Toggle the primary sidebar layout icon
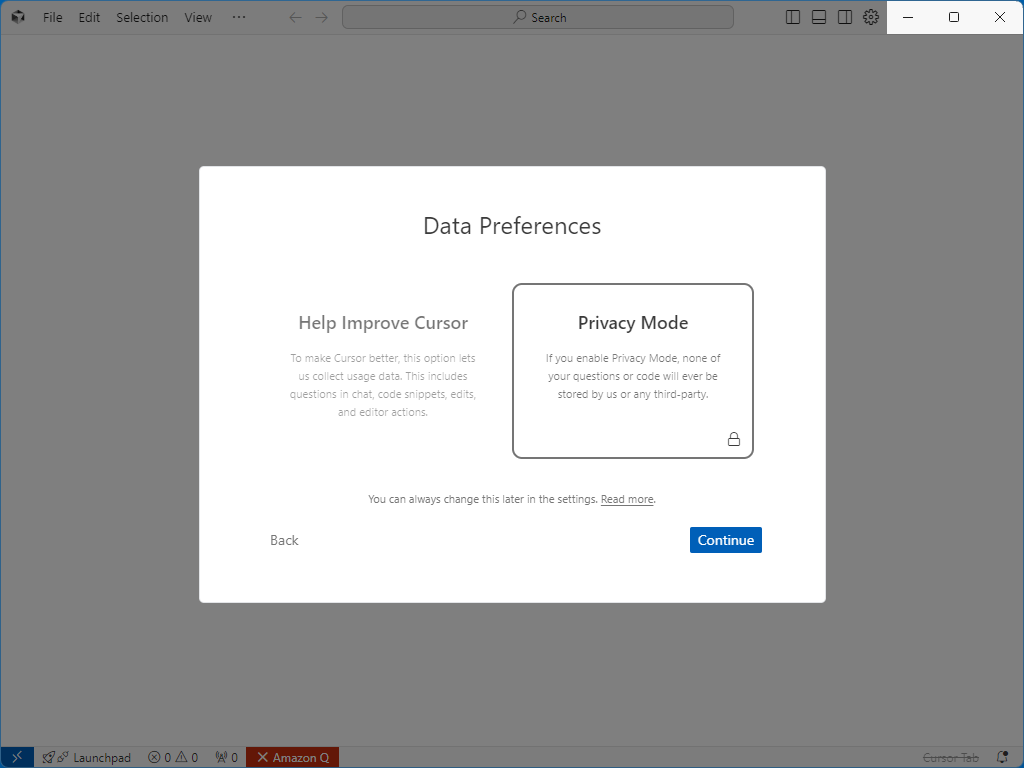This screenshot has width=1024, height=768. click(793, 17)
